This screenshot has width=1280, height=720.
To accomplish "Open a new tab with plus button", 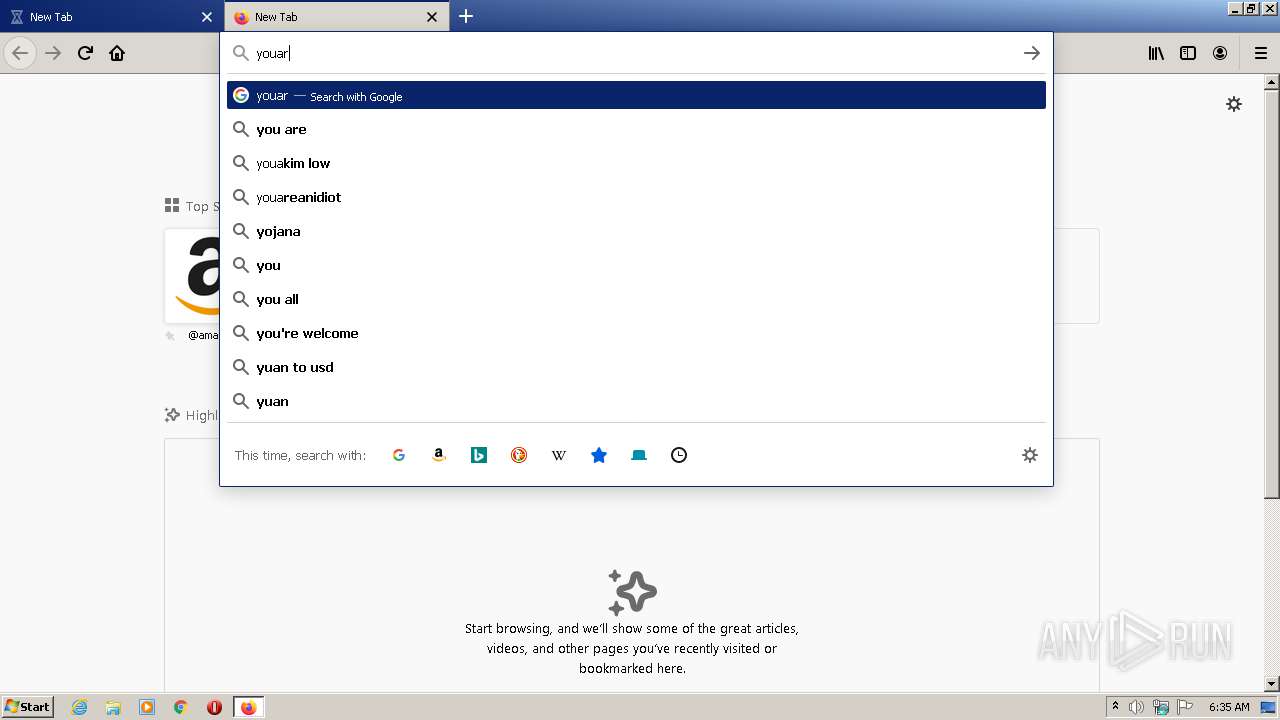I will 466,16.
